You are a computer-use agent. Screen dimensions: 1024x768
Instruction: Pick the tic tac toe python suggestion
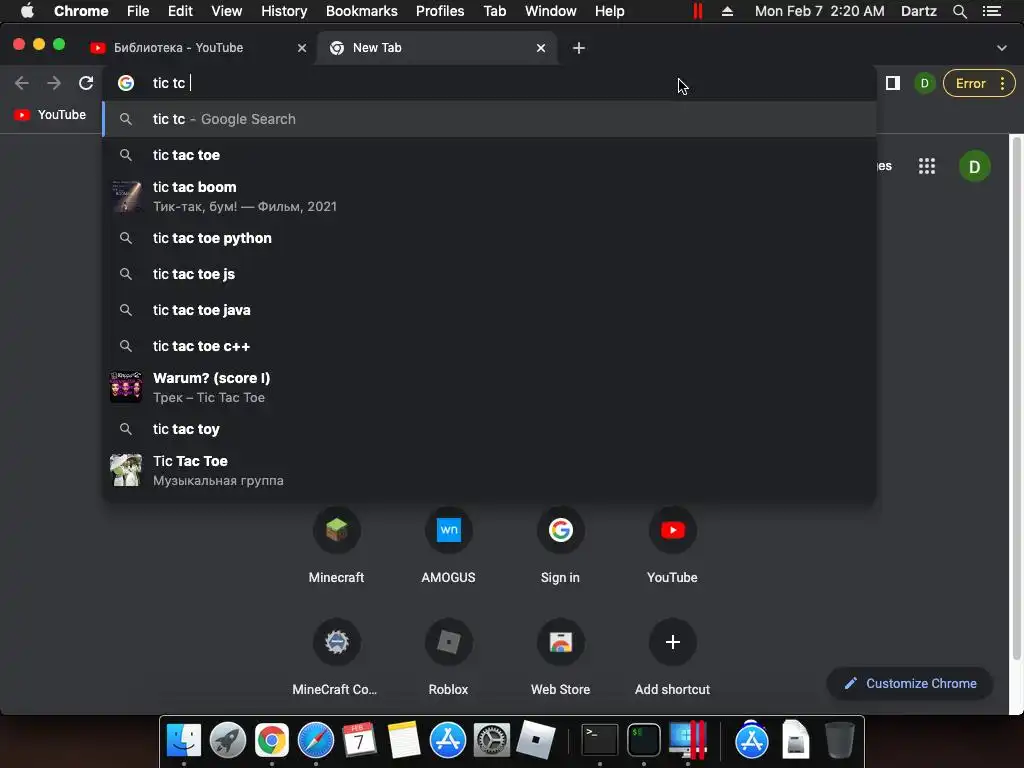tap(489, 238)
